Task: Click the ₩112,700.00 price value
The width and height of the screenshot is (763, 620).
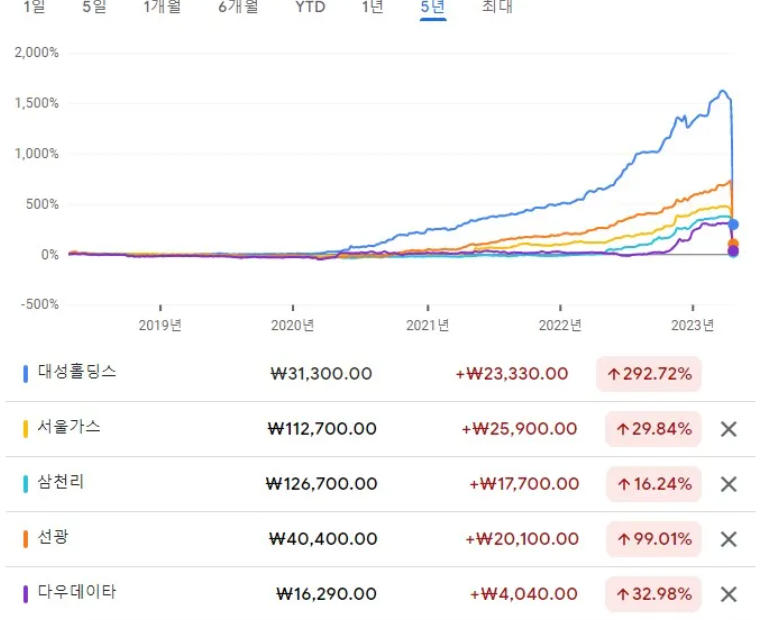Action: 322,429
